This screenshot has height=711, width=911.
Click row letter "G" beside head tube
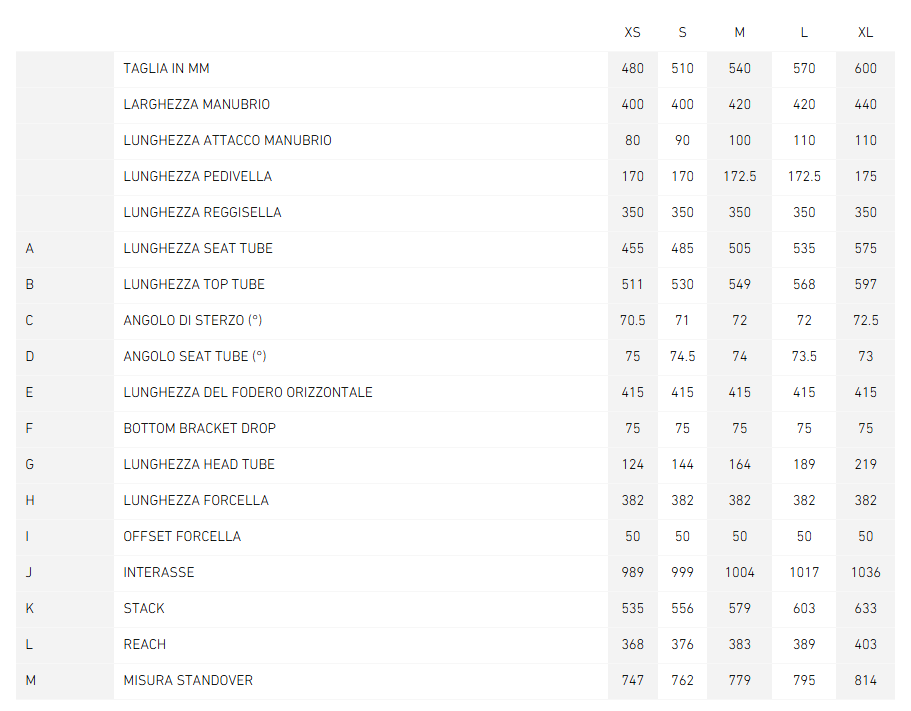coord(30,464)
